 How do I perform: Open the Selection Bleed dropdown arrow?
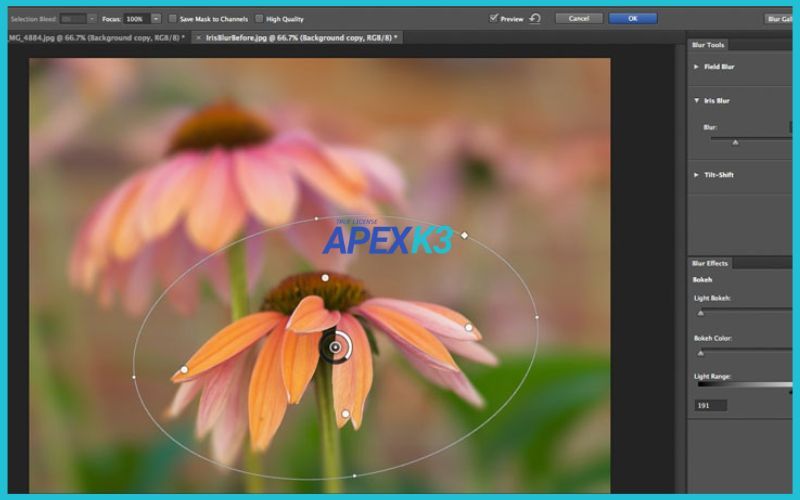pos(92,19)
